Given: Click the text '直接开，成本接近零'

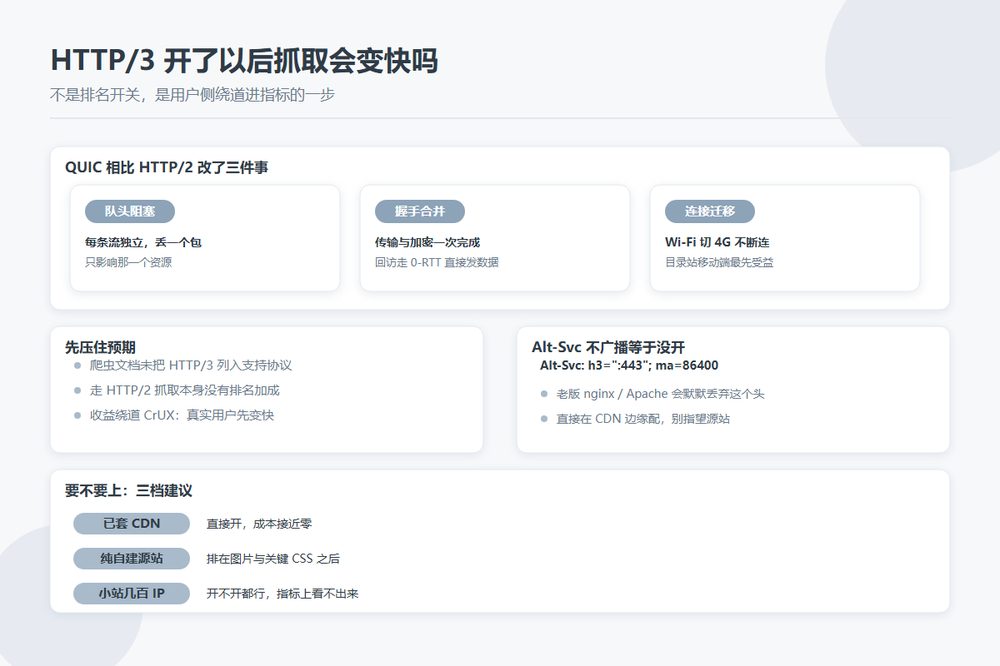Looking at the screenshot, I should pyautogui.click(x=259, y=524).
